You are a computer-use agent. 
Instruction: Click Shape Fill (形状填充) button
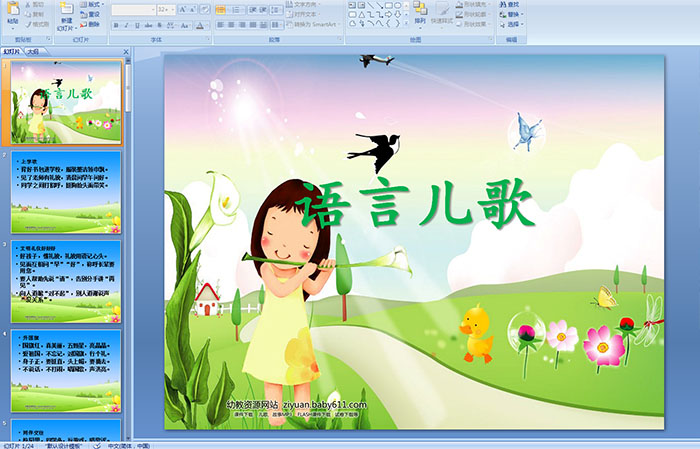tap(473, 4)
